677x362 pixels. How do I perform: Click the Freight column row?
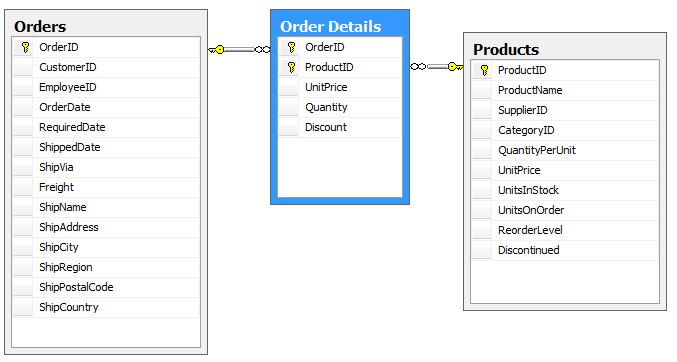click(x=106, y=187)
